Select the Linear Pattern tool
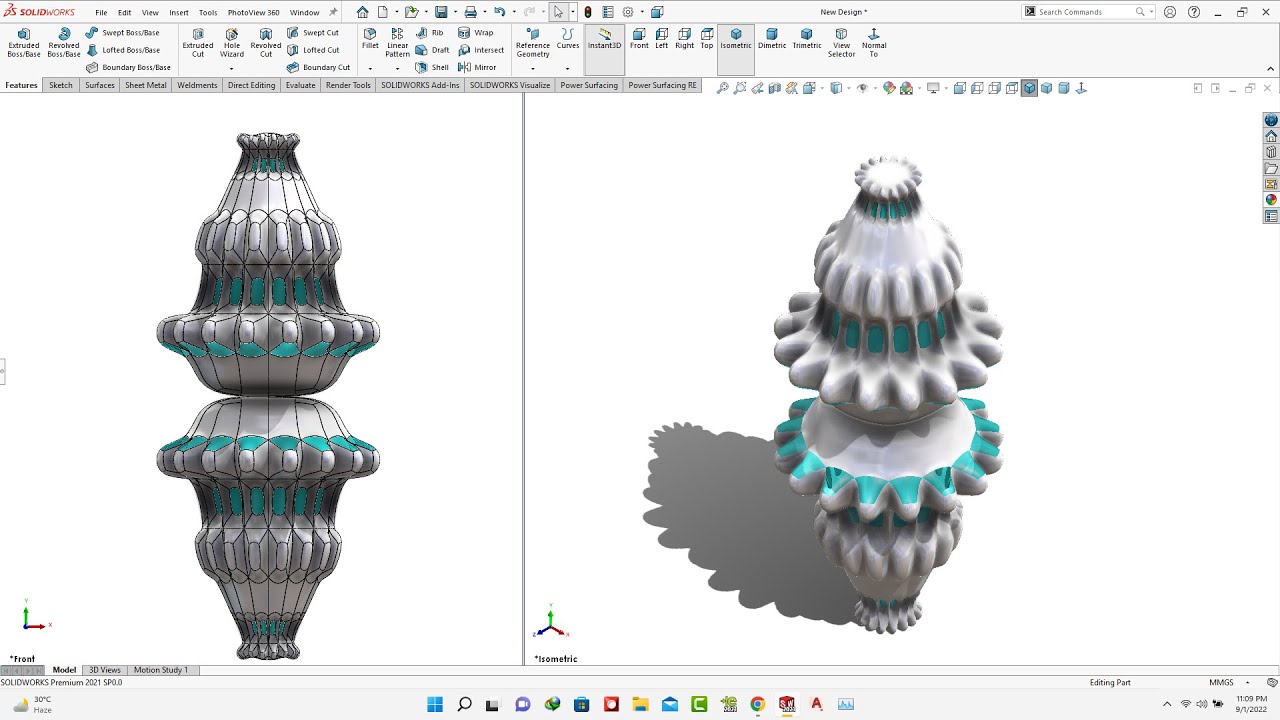The height and width of the screenshot is (720, 1280). tap(398, 43)
